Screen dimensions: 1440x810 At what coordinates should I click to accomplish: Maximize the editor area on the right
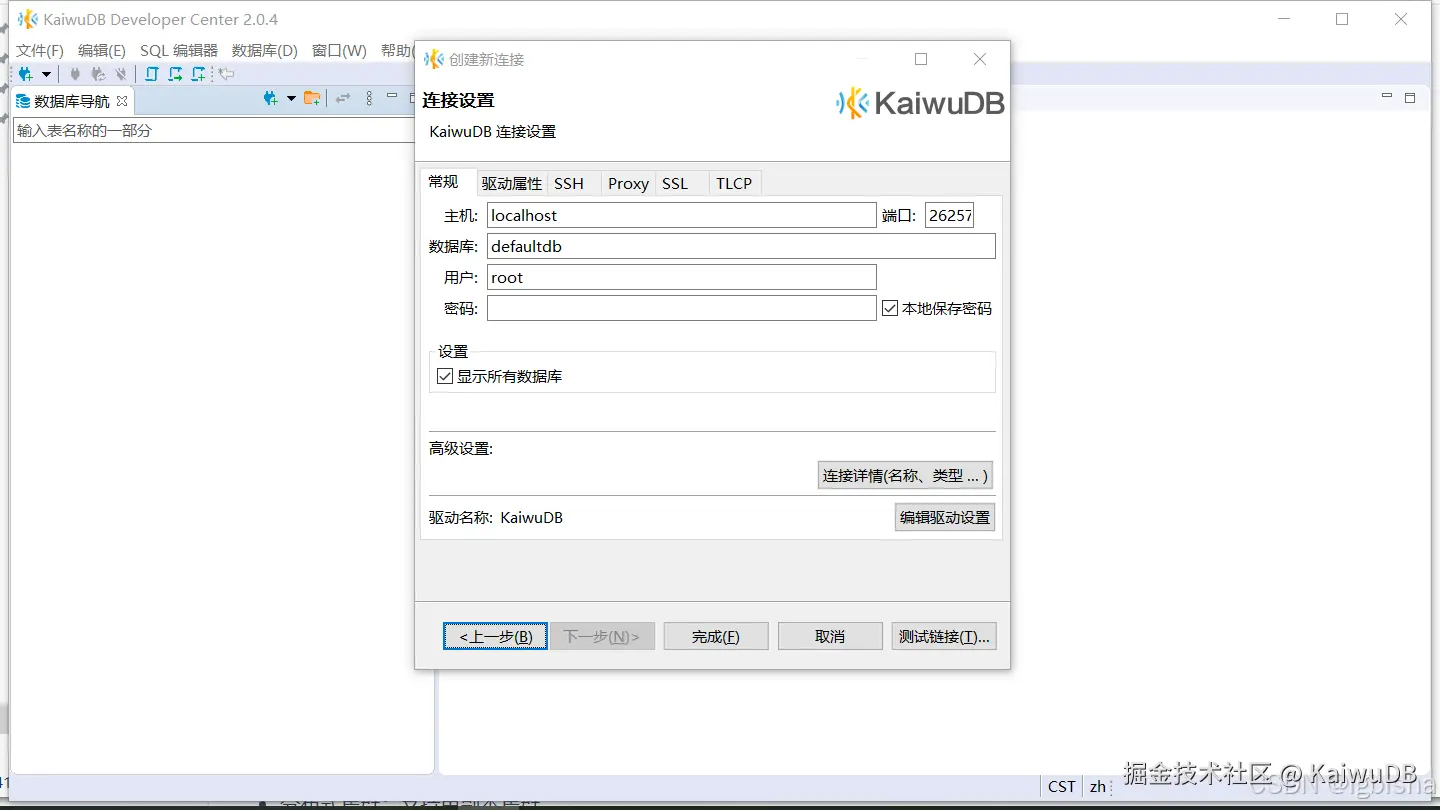click(1410, 98)
